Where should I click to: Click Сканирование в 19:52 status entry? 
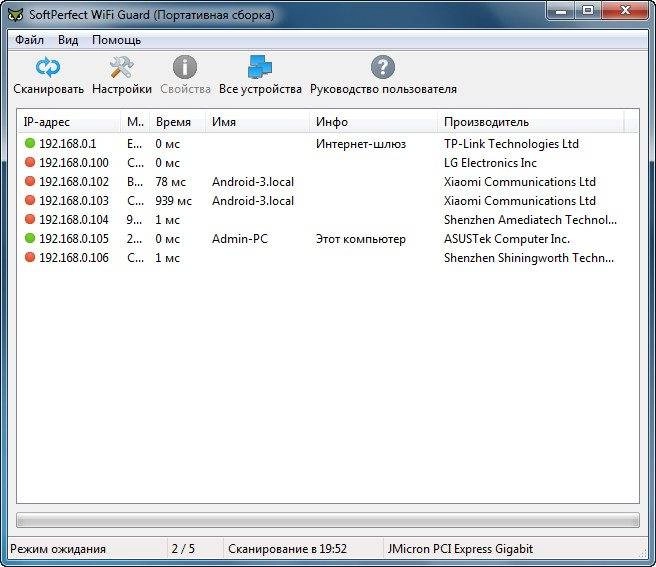tap(287, 549)
